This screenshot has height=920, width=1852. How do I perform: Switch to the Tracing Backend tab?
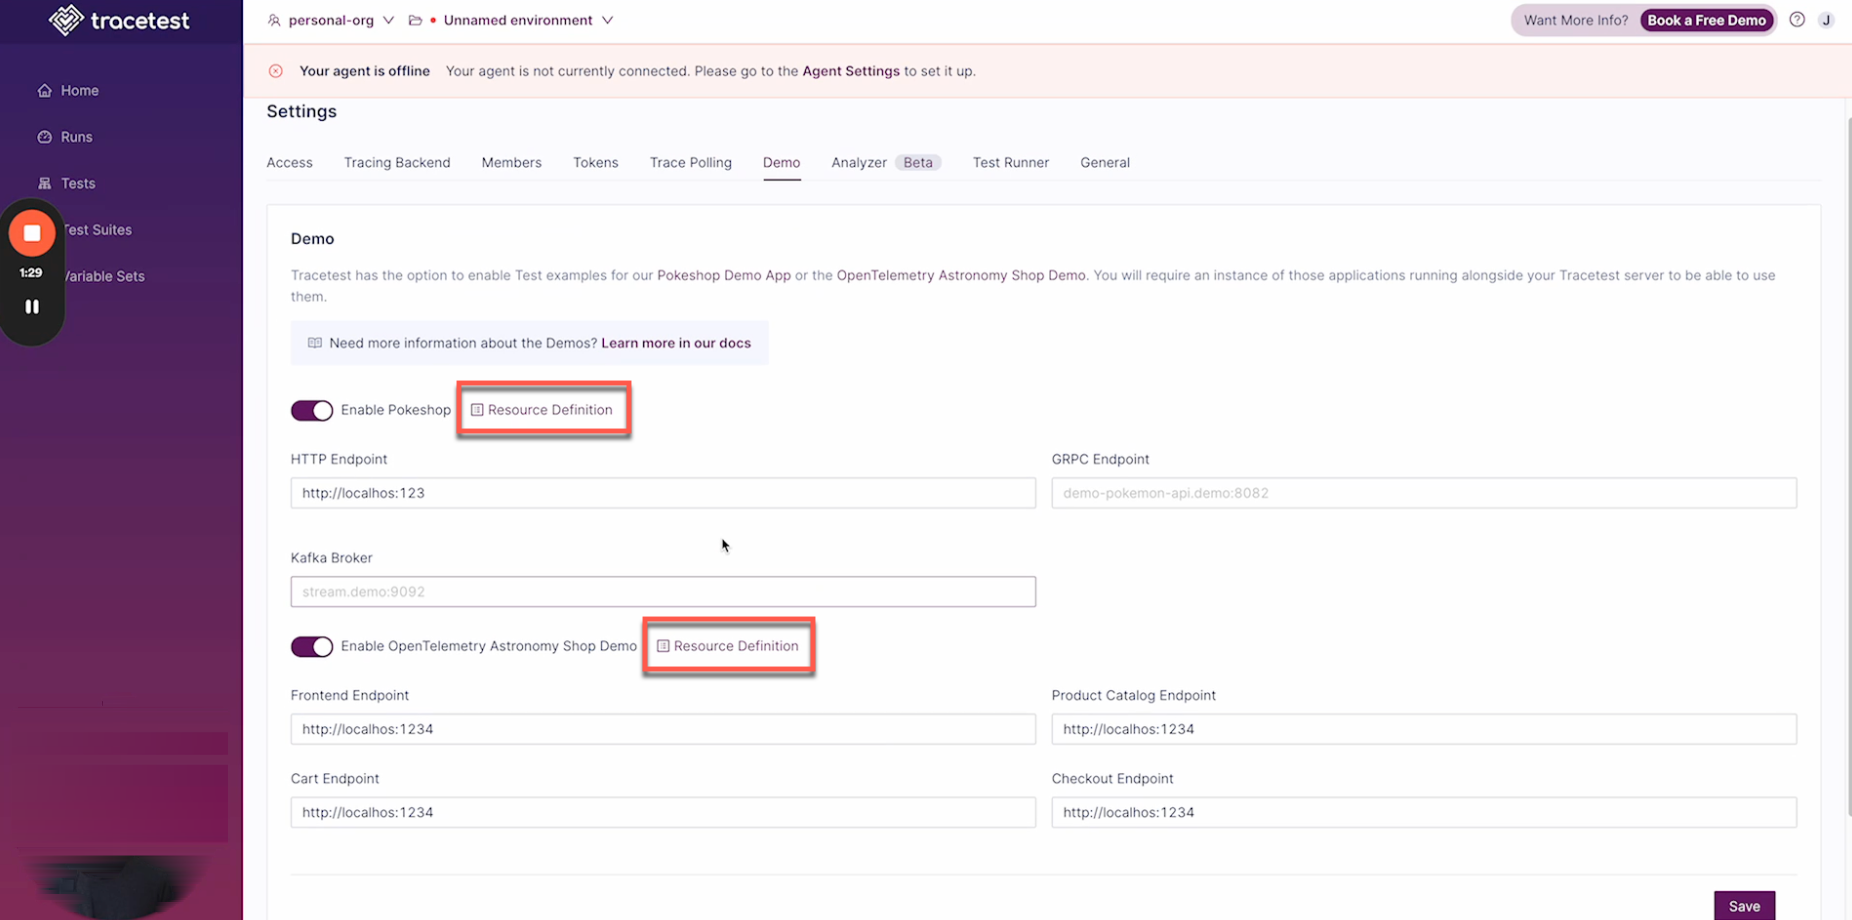point(397,162)
